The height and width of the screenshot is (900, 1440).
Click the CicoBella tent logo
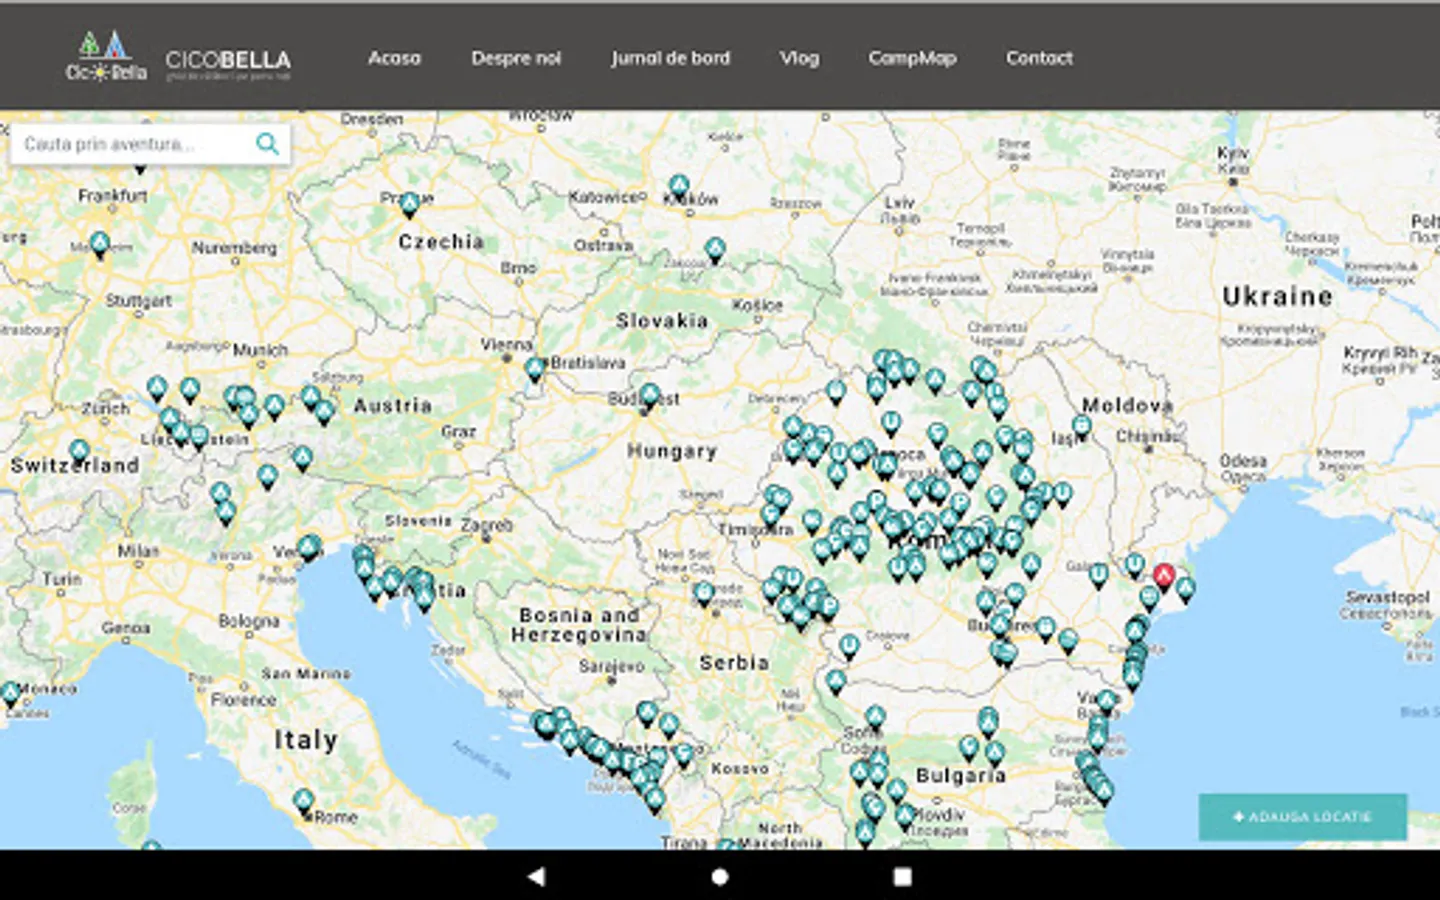(x=106, y=56)
